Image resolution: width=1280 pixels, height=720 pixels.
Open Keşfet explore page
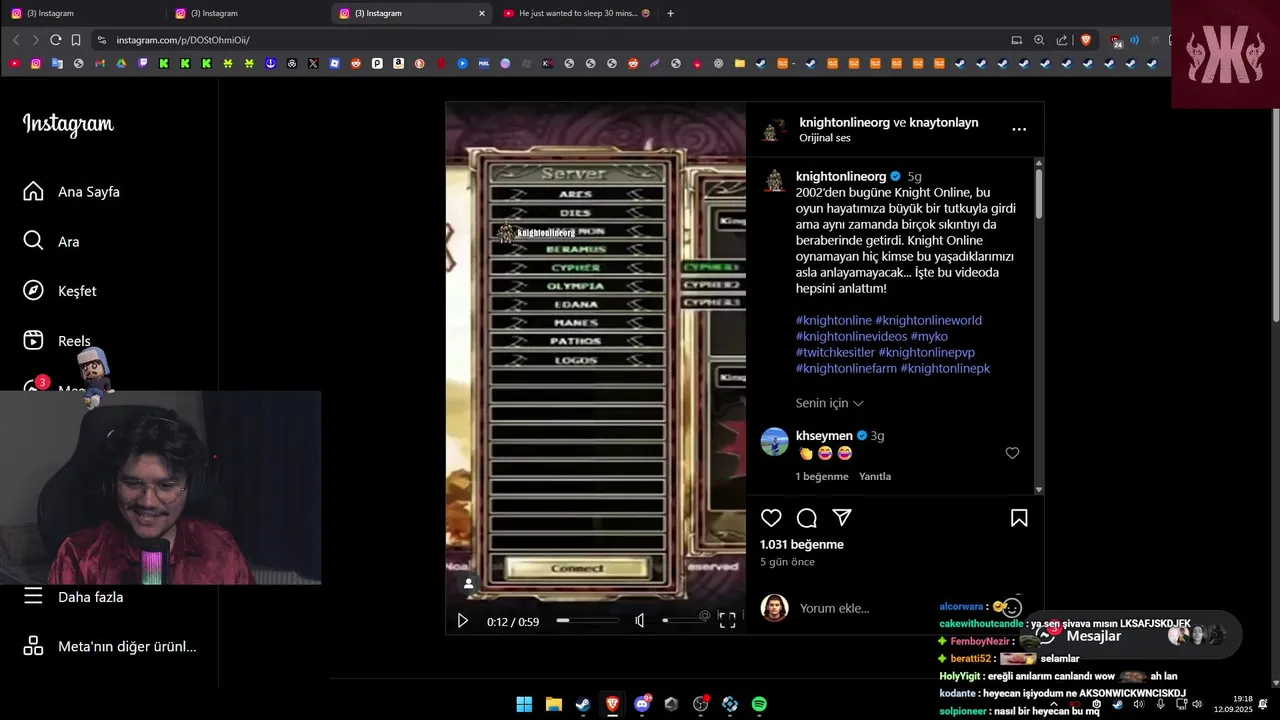(x=60, y=291)
